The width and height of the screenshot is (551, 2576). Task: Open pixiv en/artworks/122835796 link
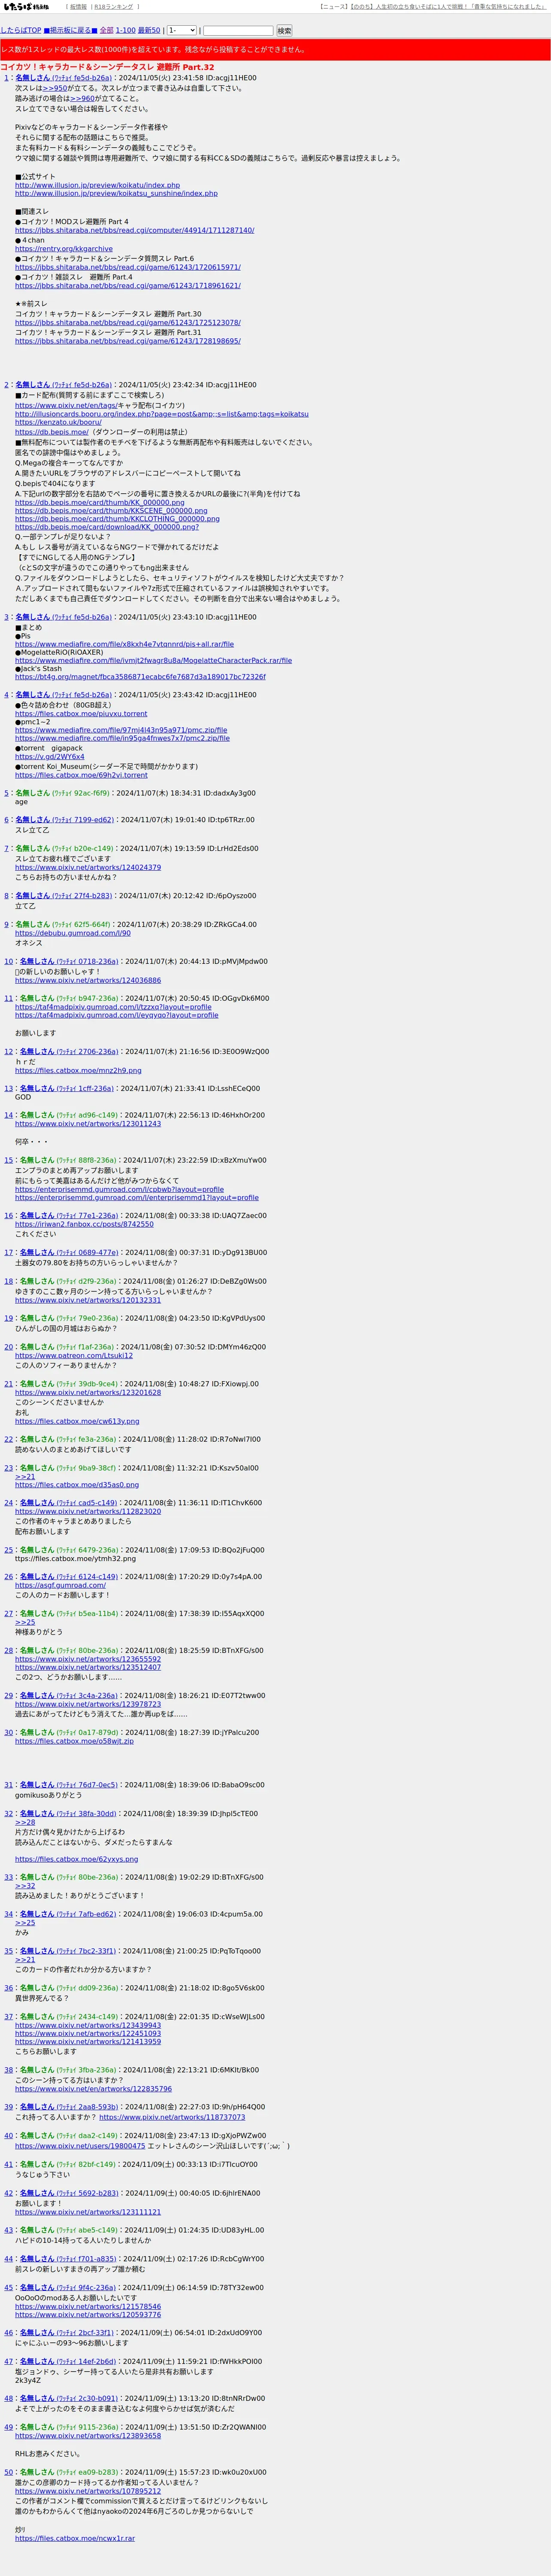click(93, 2089)
